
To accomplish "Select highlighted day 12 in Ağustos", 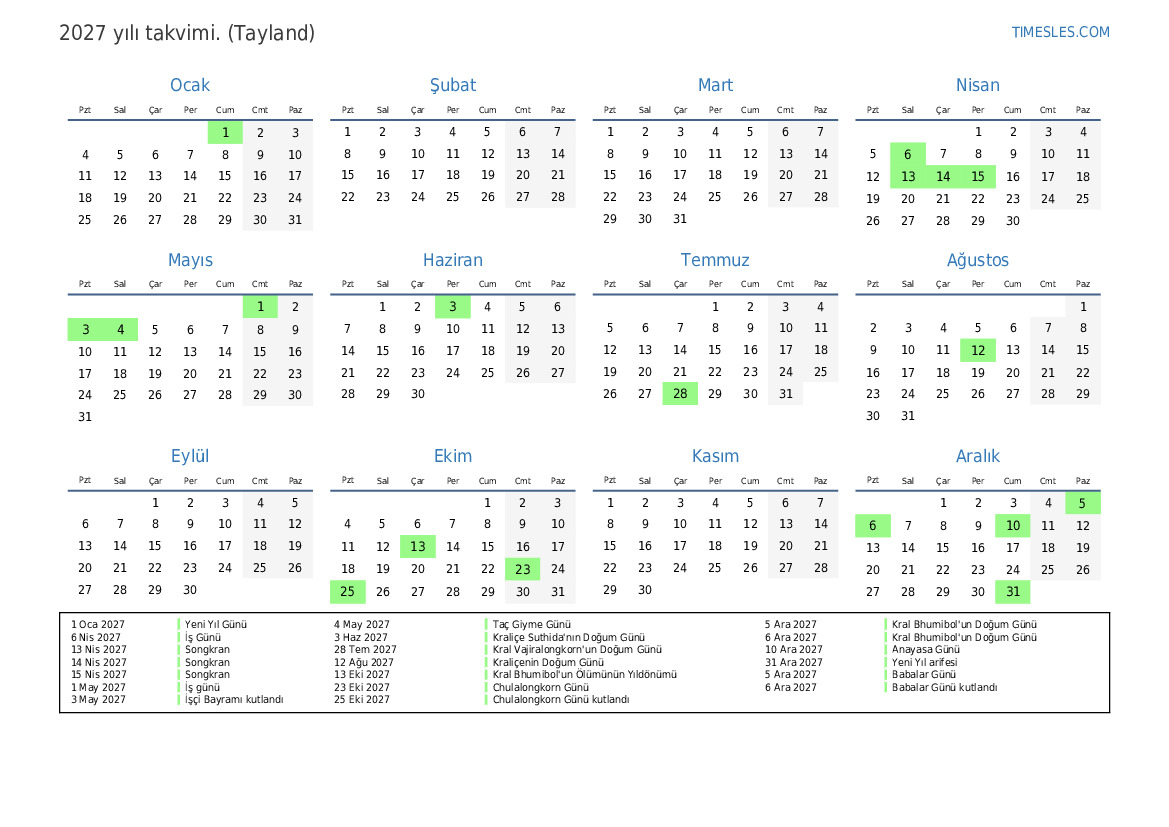I will click(x=977, y=350).
